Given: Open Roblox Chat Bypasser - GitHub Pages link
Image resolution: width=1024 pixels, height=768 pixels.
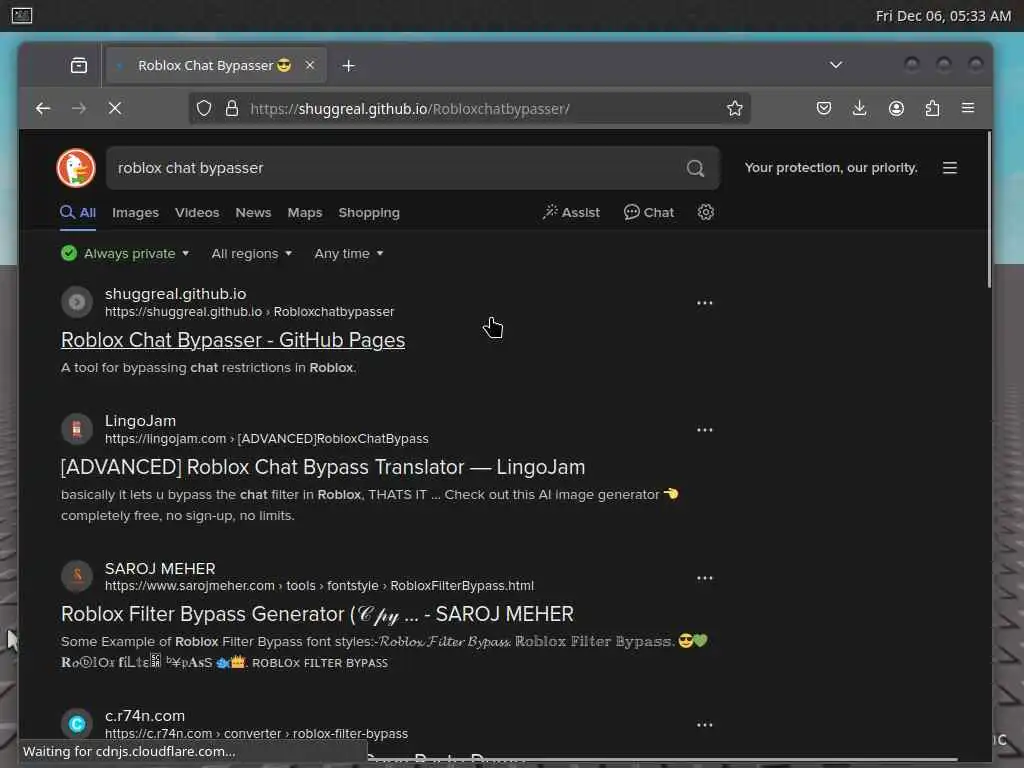Looking at the screenshot, I should pyautogui.click(x=232, y=340).
